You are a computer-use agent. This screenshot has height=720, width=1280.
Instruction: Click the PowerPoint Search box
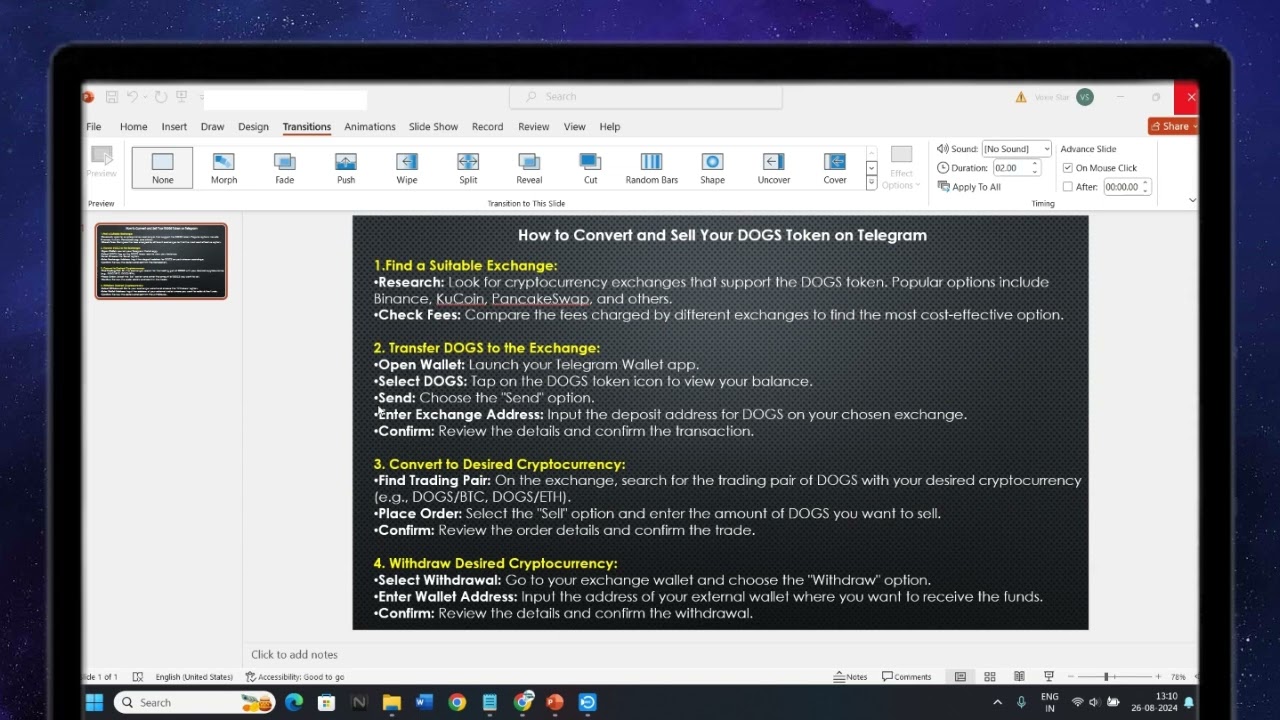(x=646, y=97)
